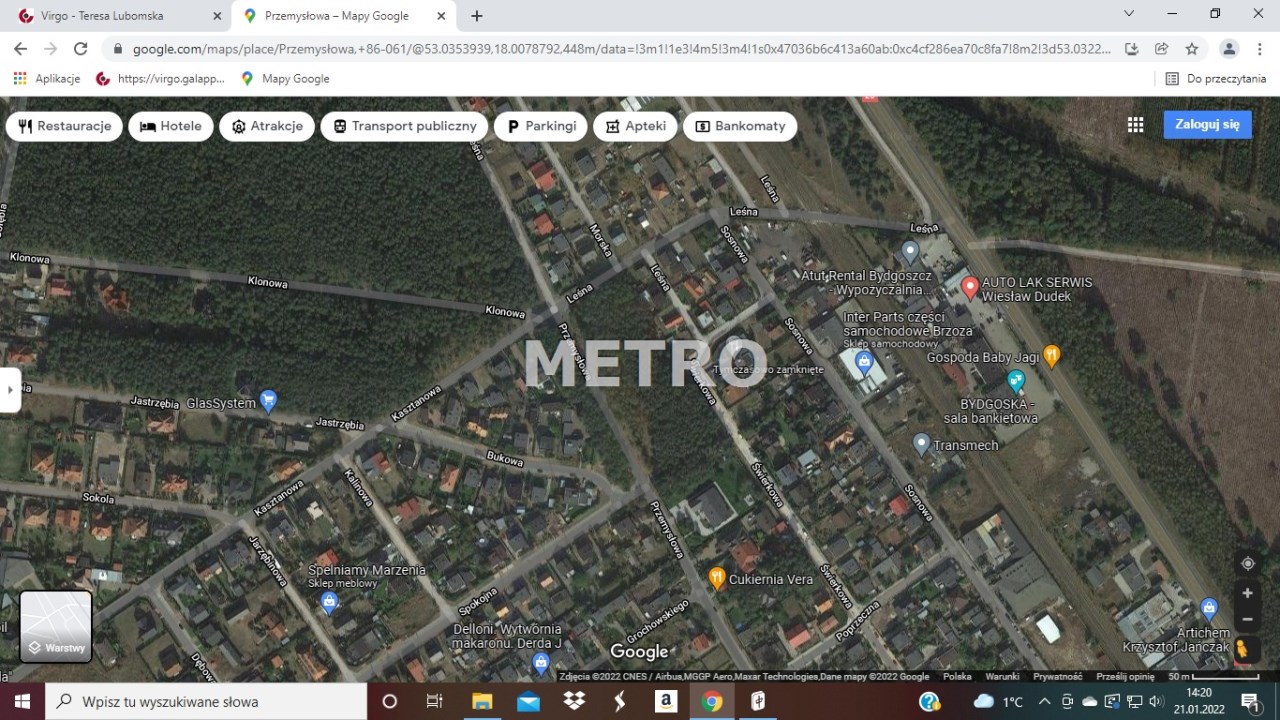The height and width of the screenshot is (720, 1280).
Task: Expand the collapsed side panel arrow
Action: pyautogui.click(x=10, y=390)
